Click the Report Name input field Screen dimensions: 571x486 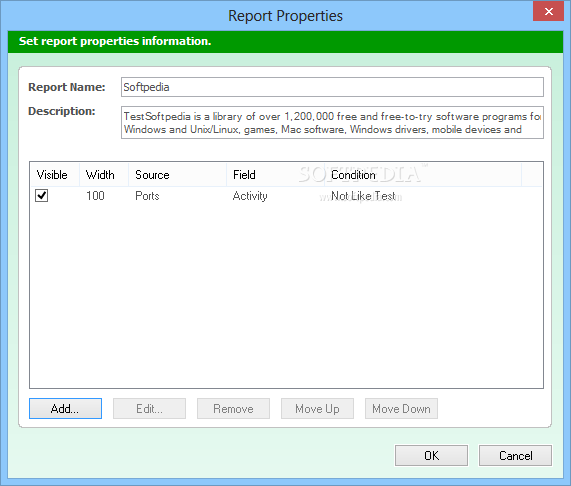(332, 87)
